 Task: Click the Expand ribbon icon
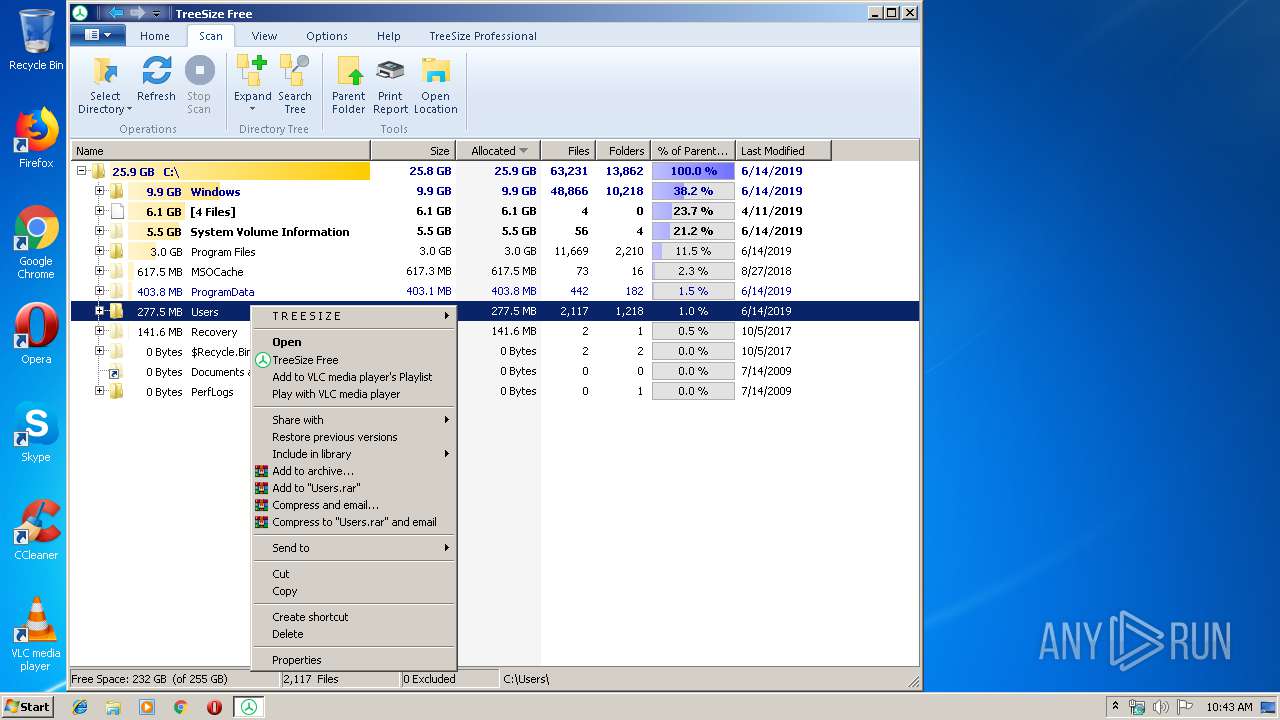pos(252,72)
